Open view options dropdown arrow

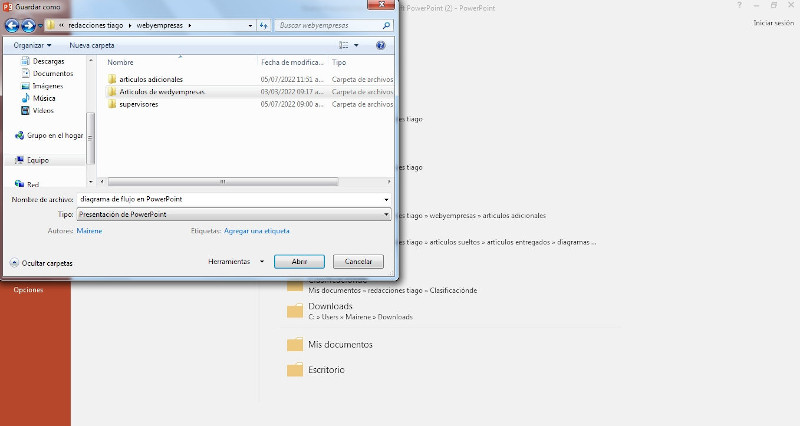point(356,45)
